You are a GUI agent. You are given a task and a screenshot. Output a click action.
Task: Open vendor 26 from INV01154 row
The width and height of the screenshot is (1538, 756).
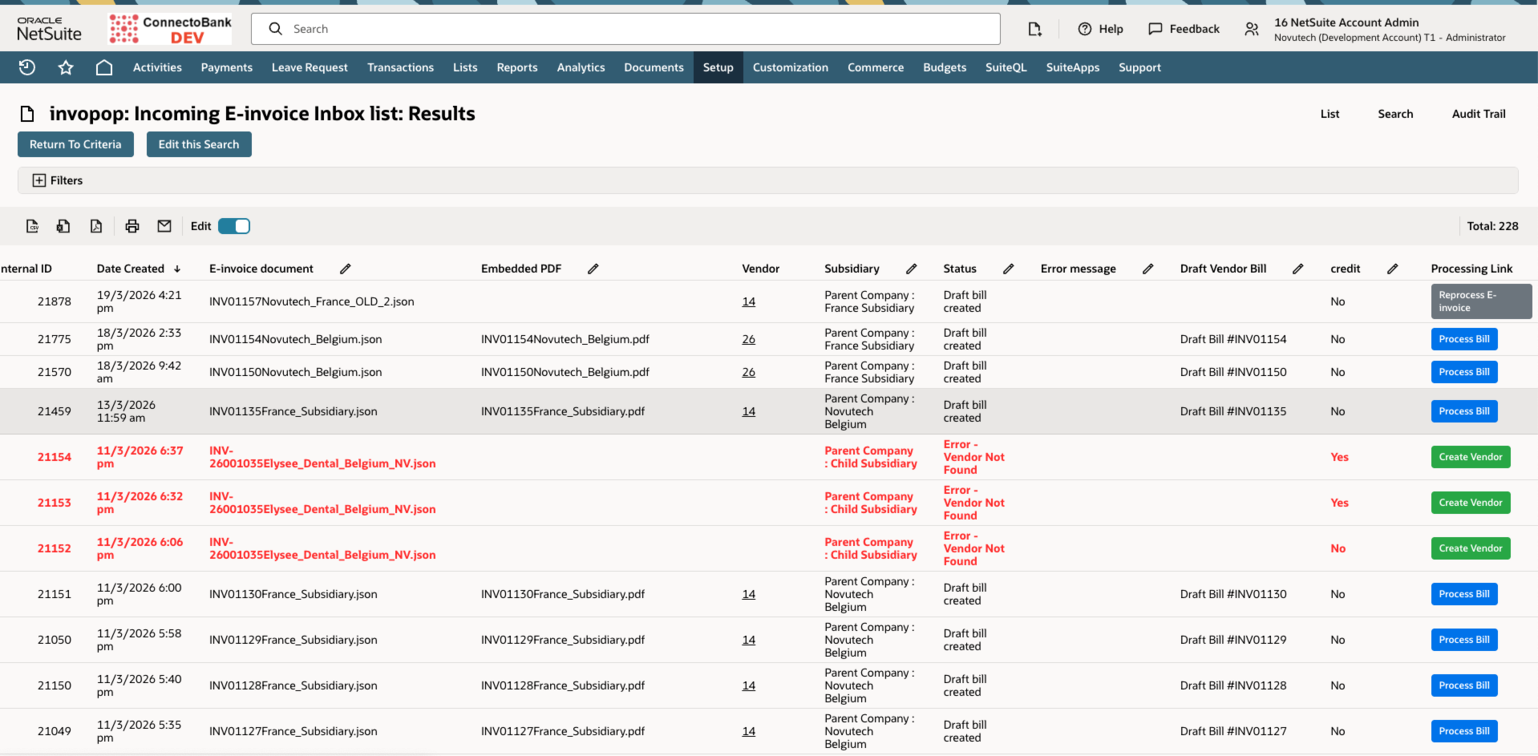point(749,339)
